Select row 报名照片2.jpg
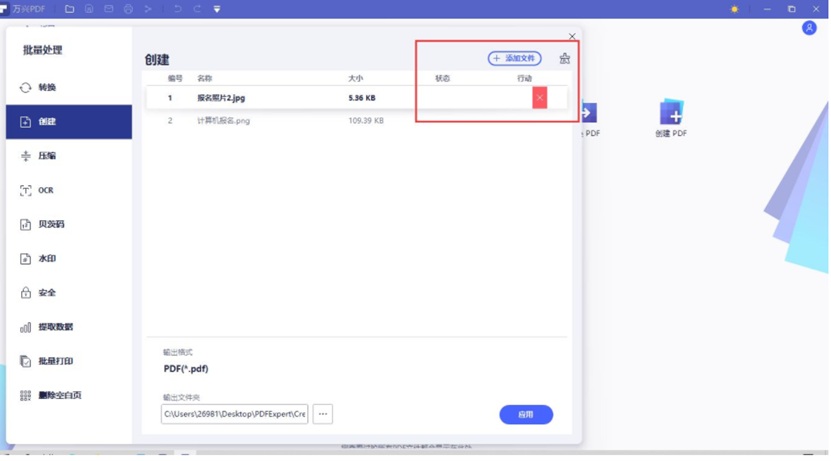The height and width of the screenshot is (461, 831). (x=357, y=97)
